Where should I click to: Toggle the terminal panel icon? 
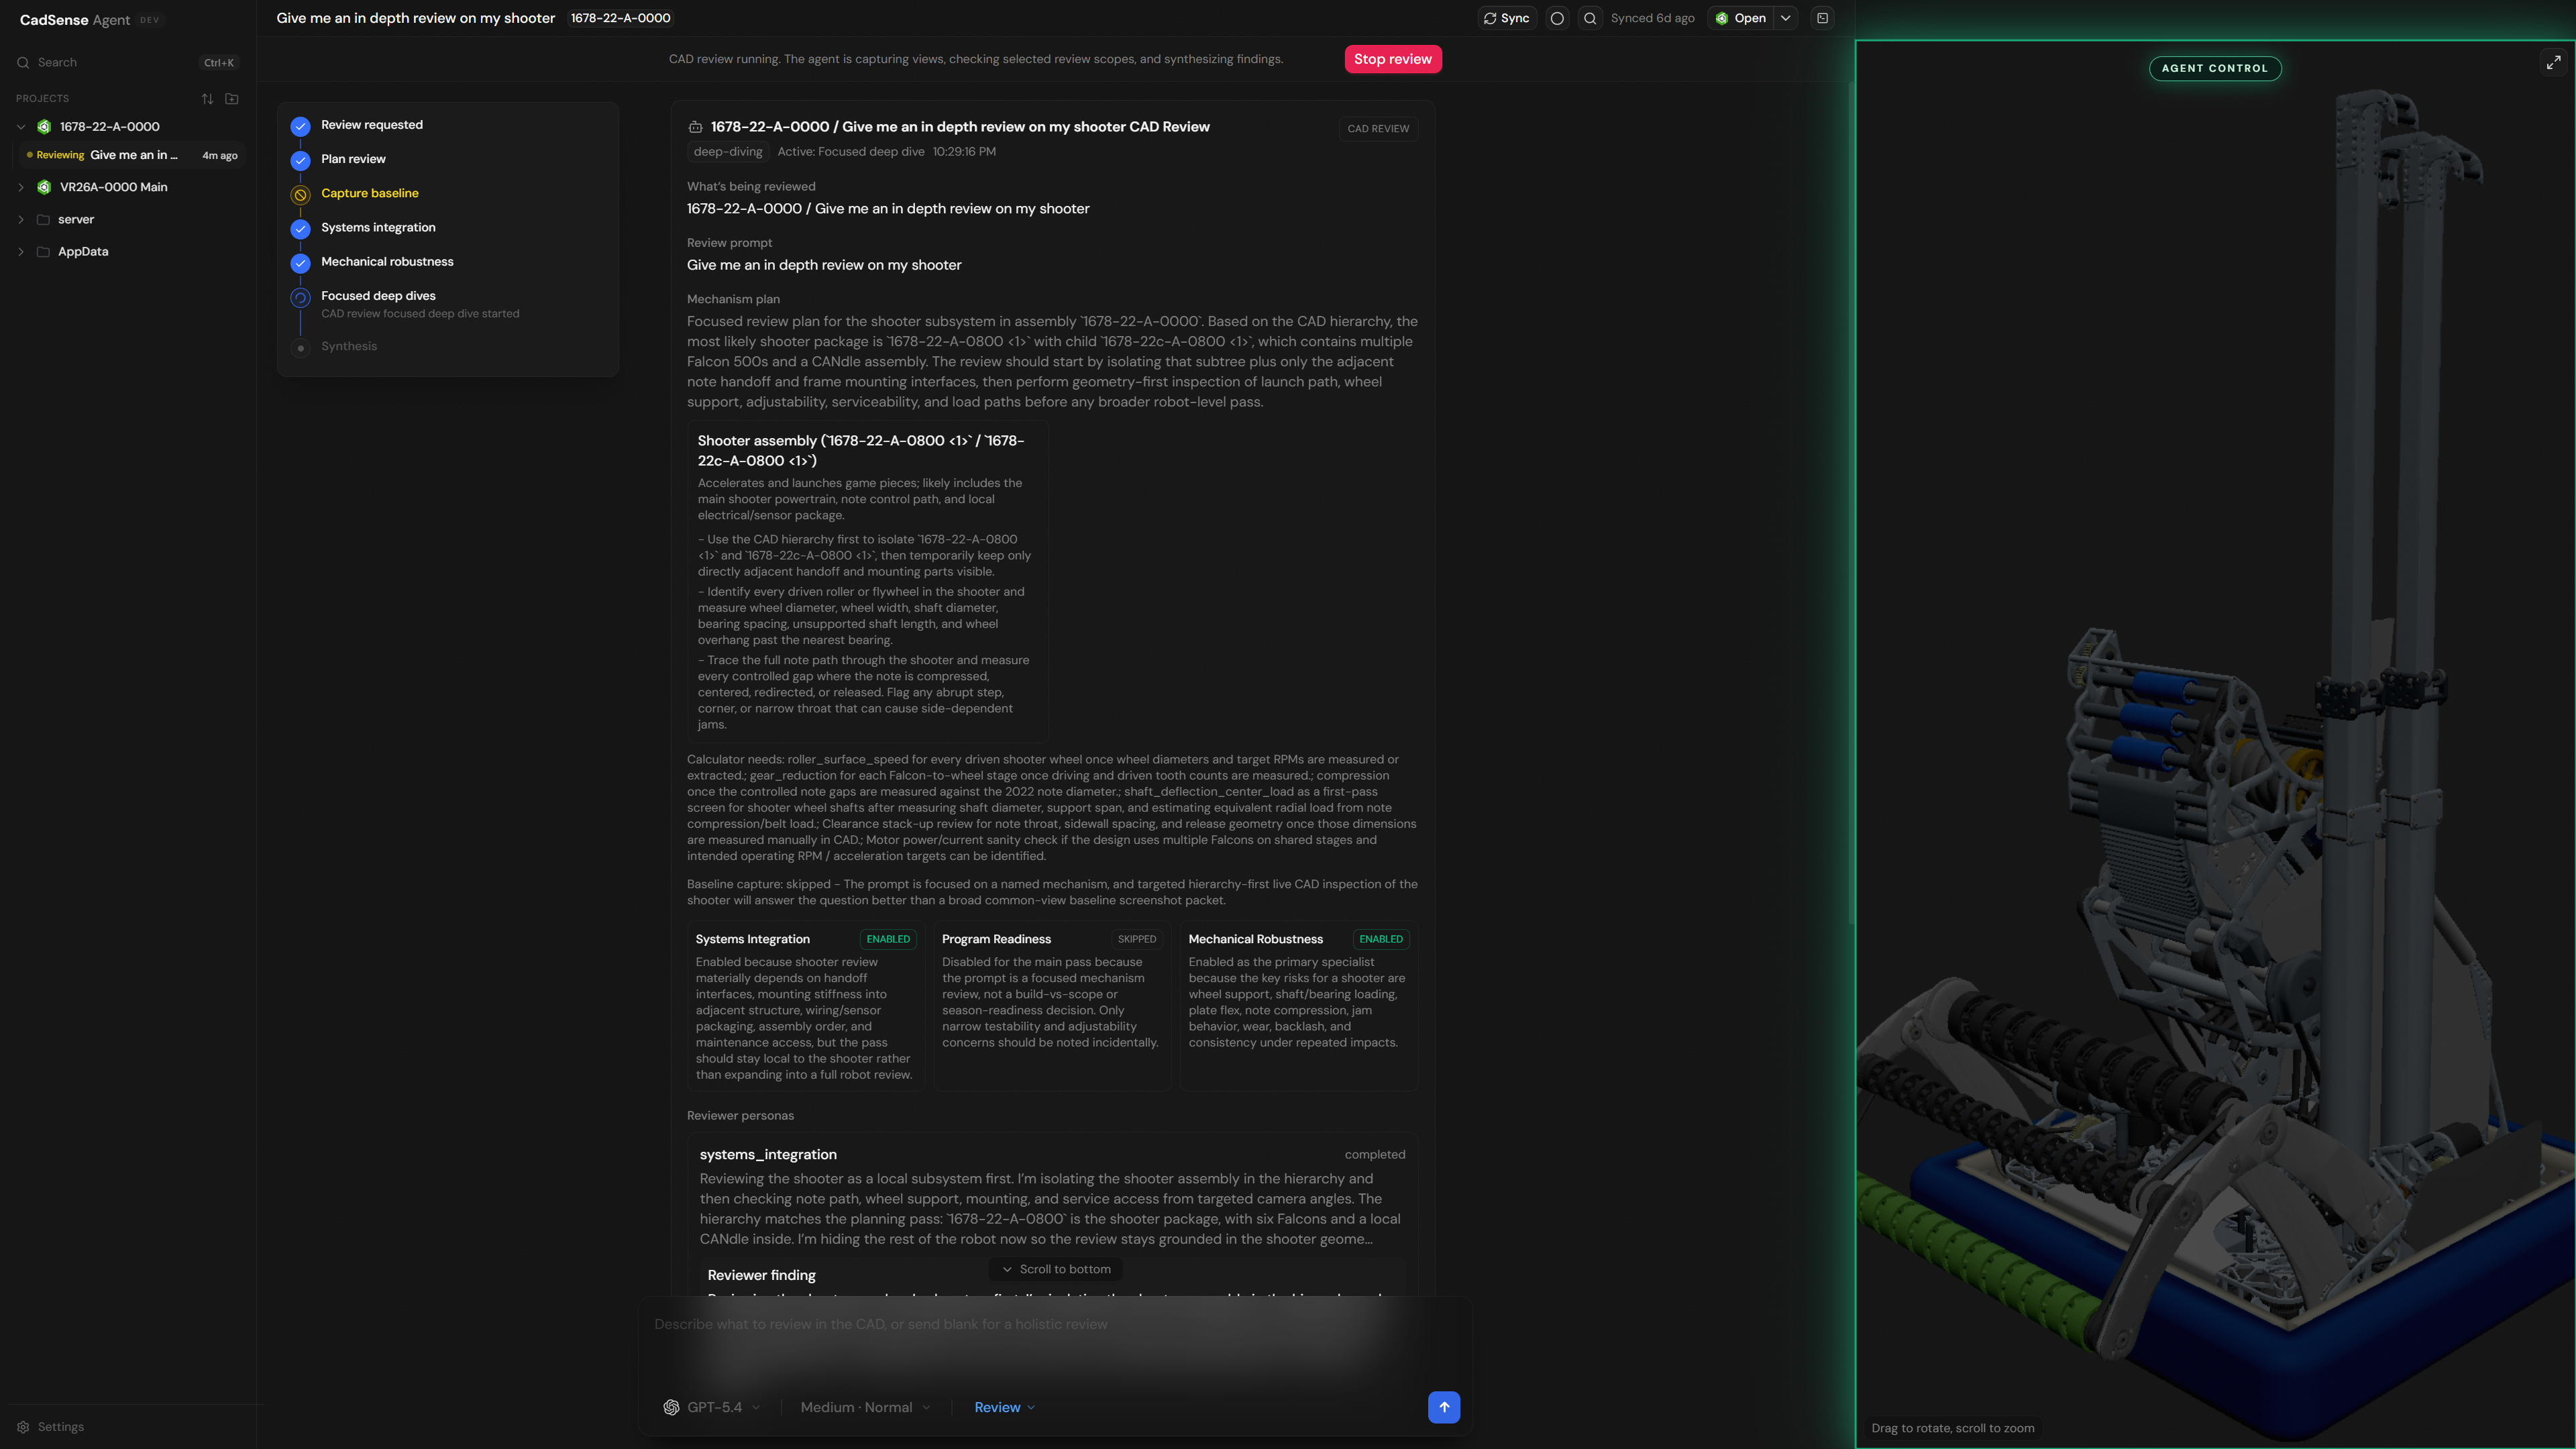(x=1823, y=18)
